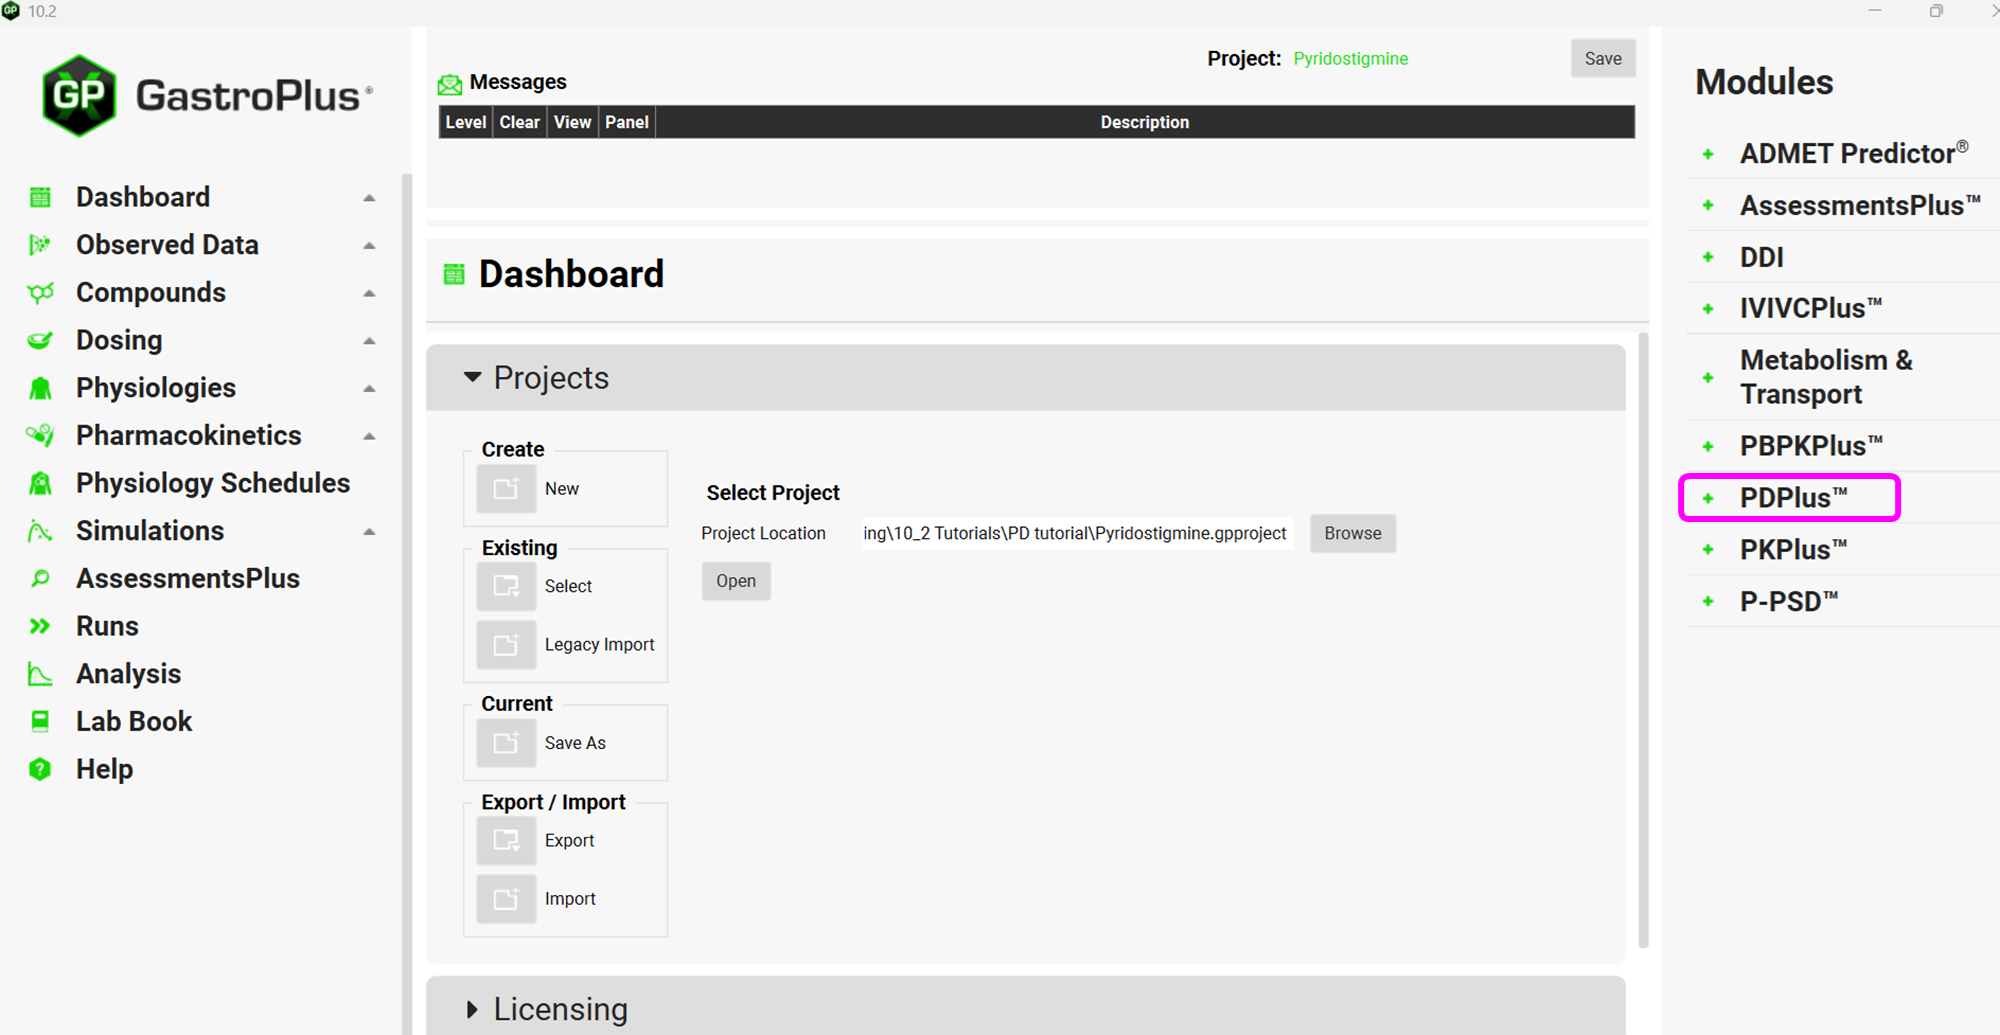Click the Project Location path field

[1075, 534]
